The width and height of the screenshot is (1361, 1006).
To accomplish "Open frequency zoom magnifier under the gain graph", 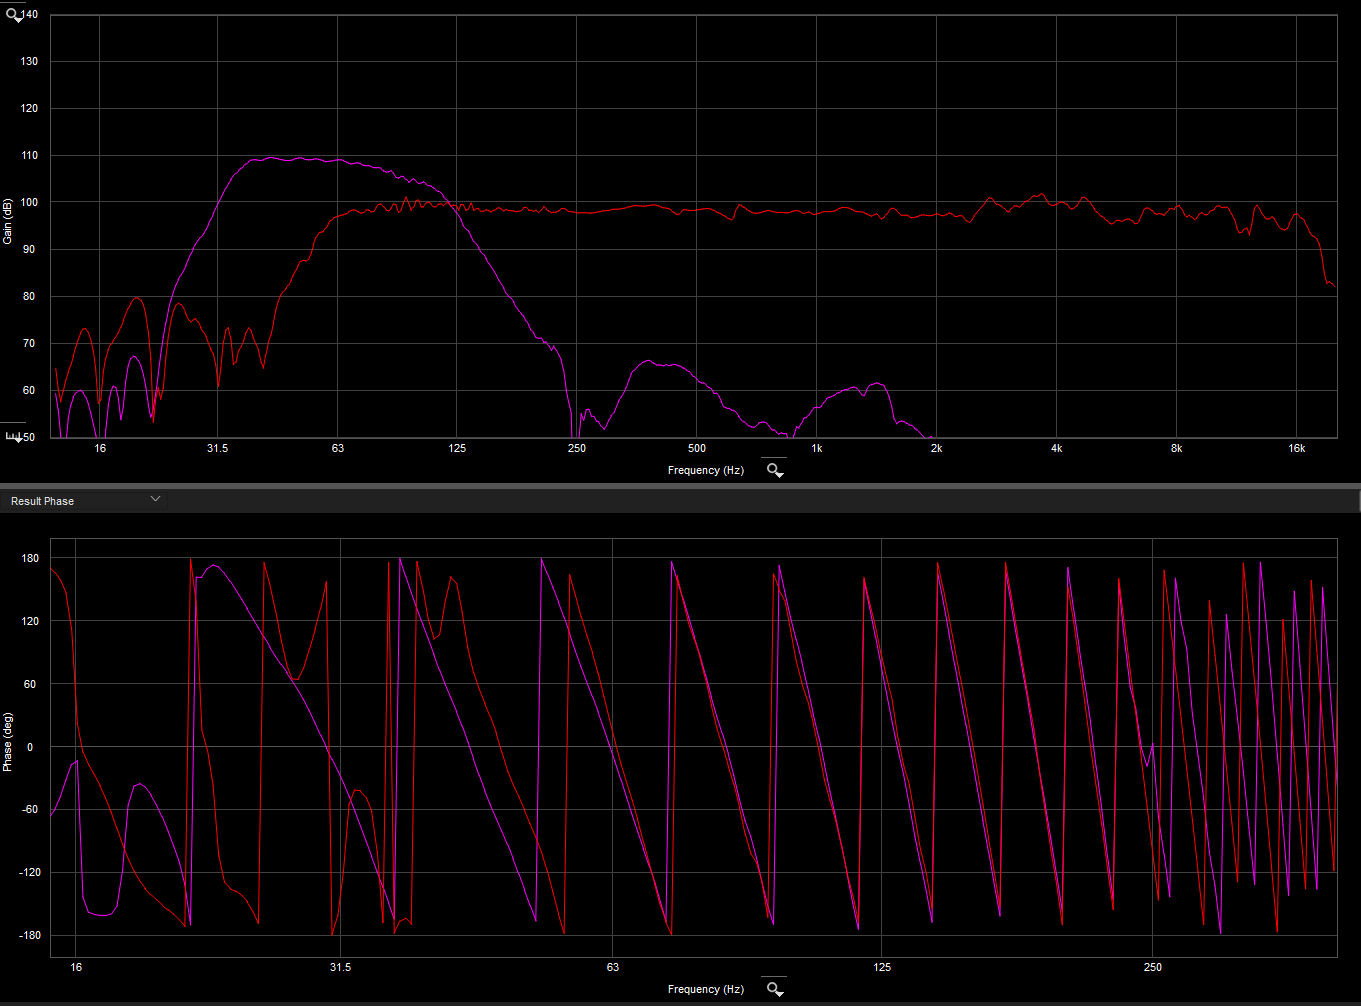I will pyautogui.click(x=774, y=470).
